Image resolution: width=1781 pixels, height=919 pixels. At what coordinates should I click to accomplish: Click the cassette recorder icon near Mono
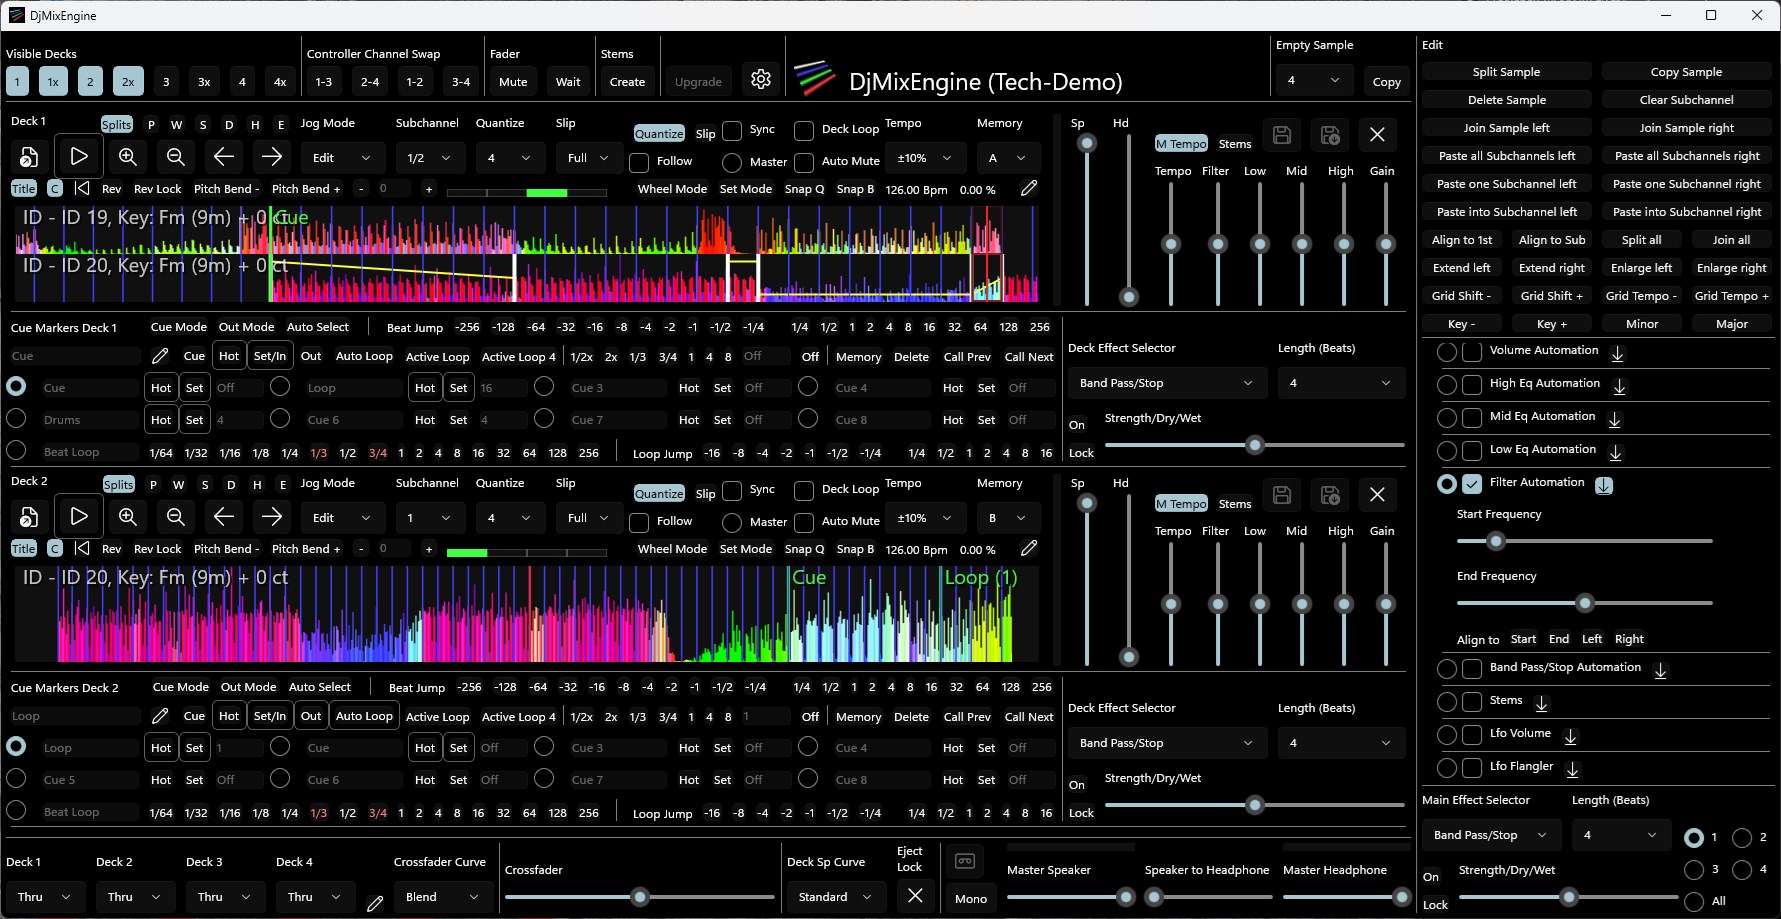point(966,859)
